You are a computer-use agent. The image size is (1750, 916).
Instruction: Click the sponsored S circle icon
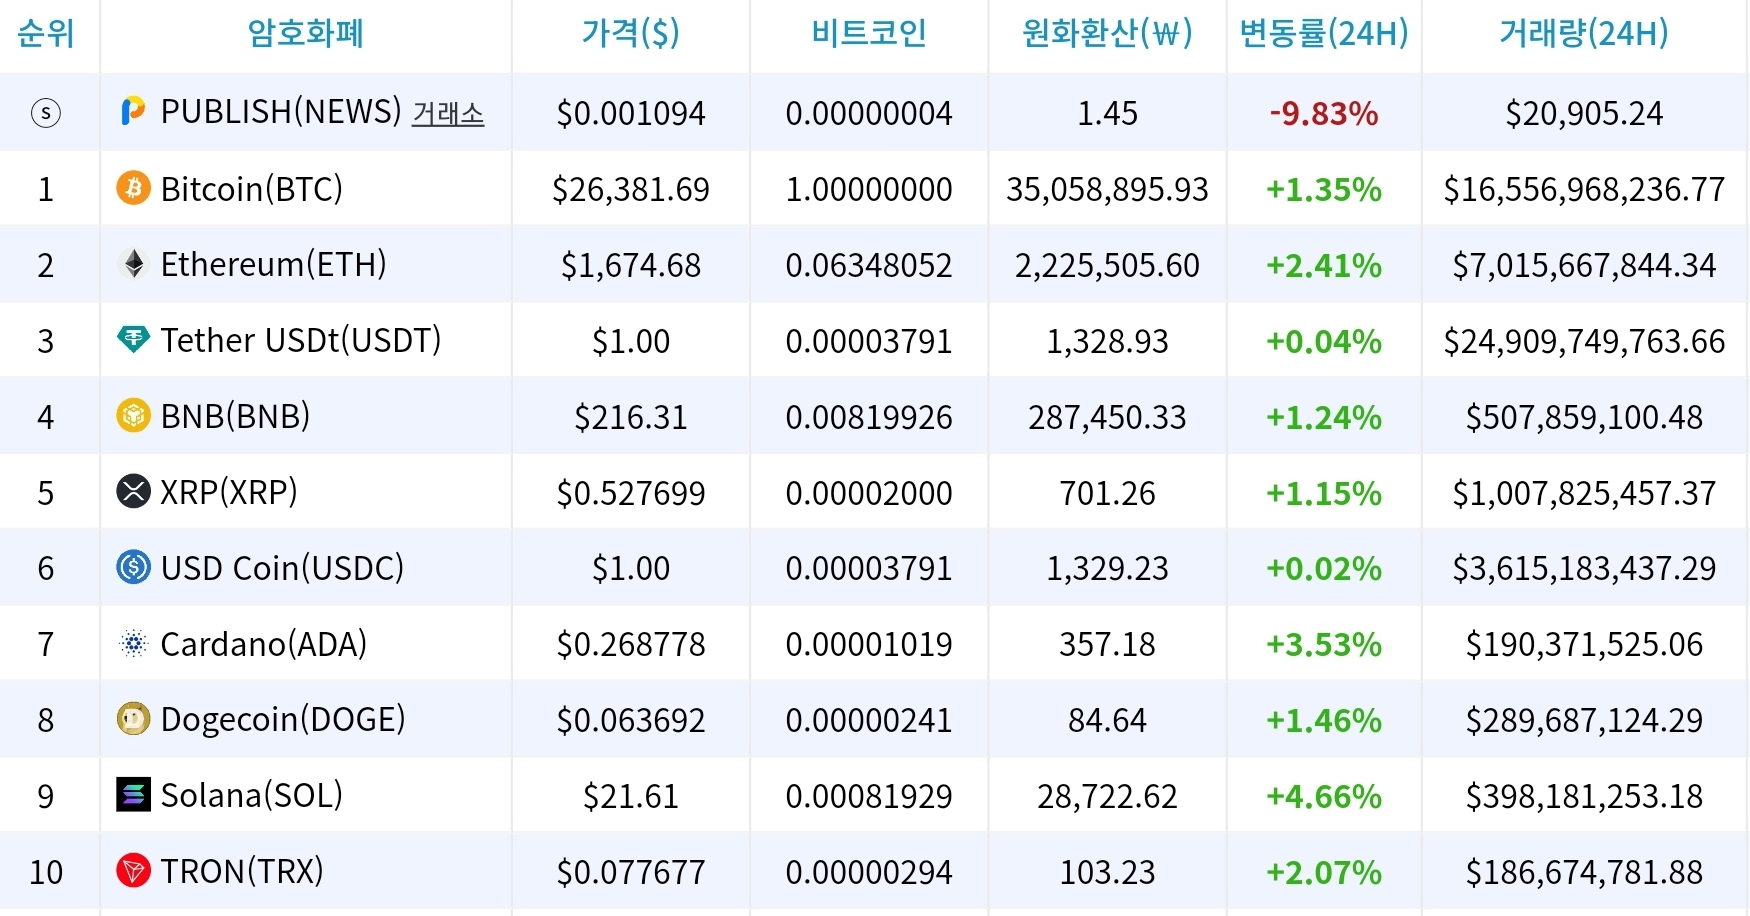46,113
